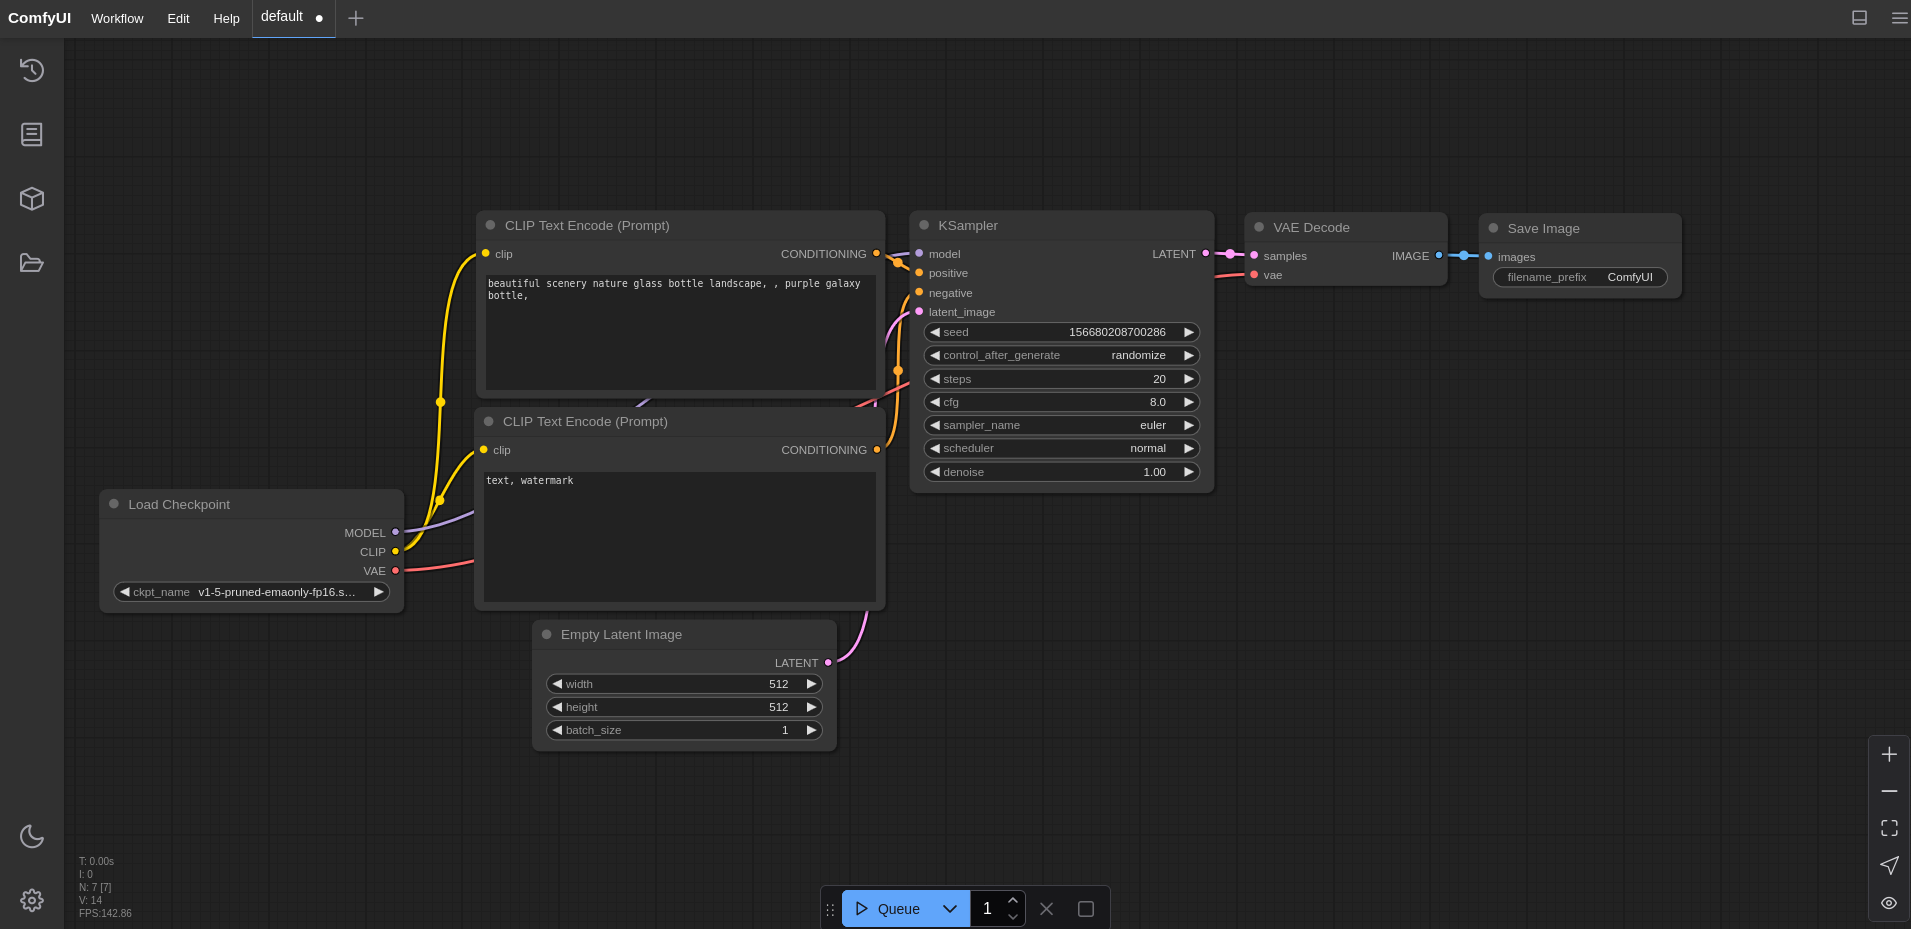
Task: Toggle dark theme moon icon
Action: click(32, 836)
